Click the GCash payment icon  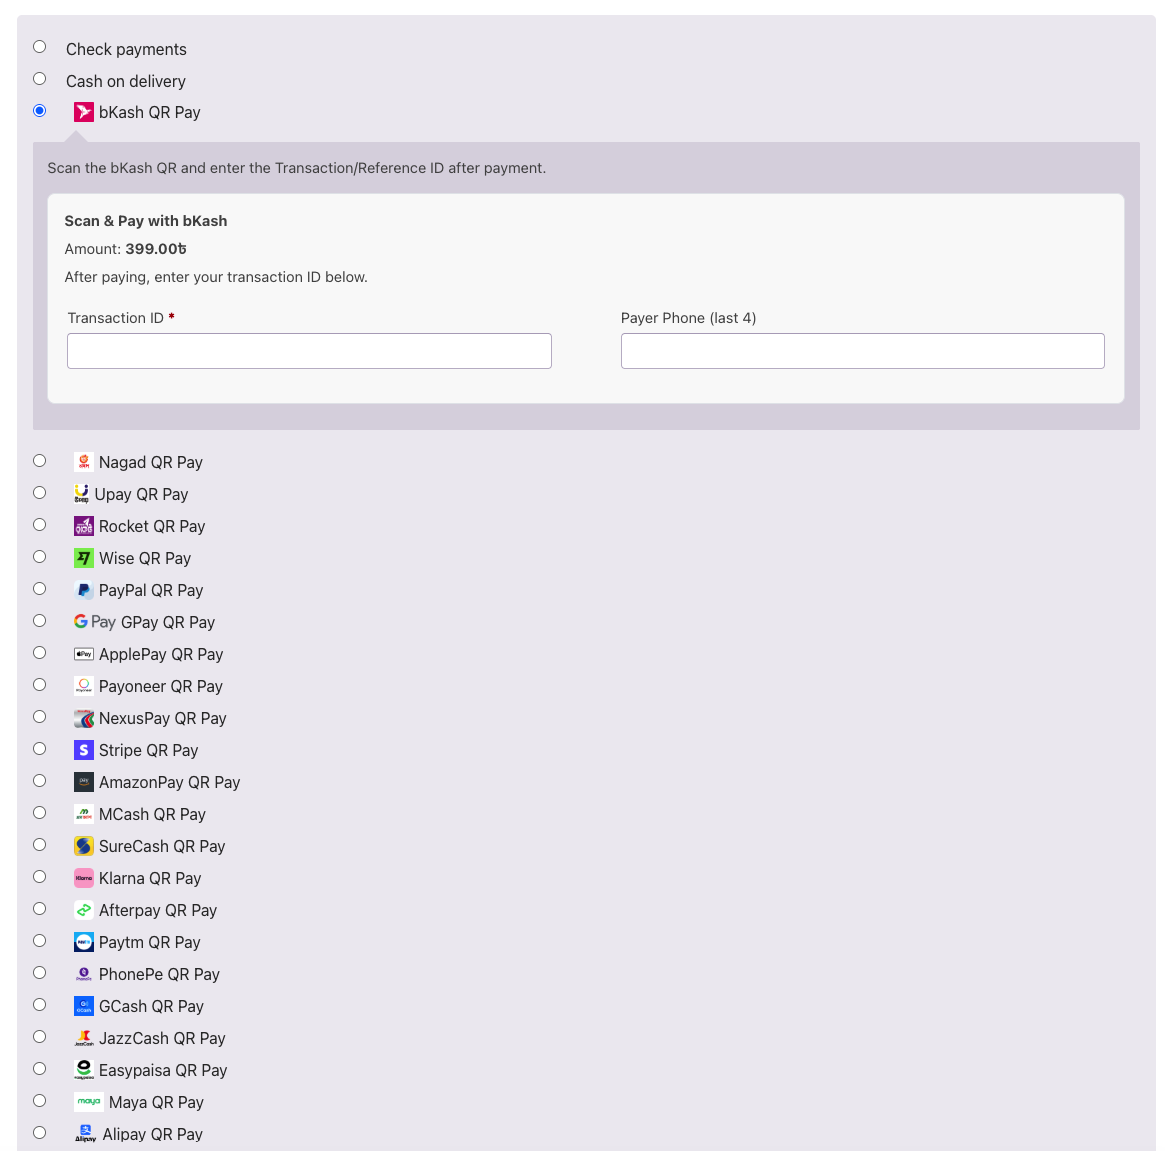pyautogui.click(x=83, y=1005)
